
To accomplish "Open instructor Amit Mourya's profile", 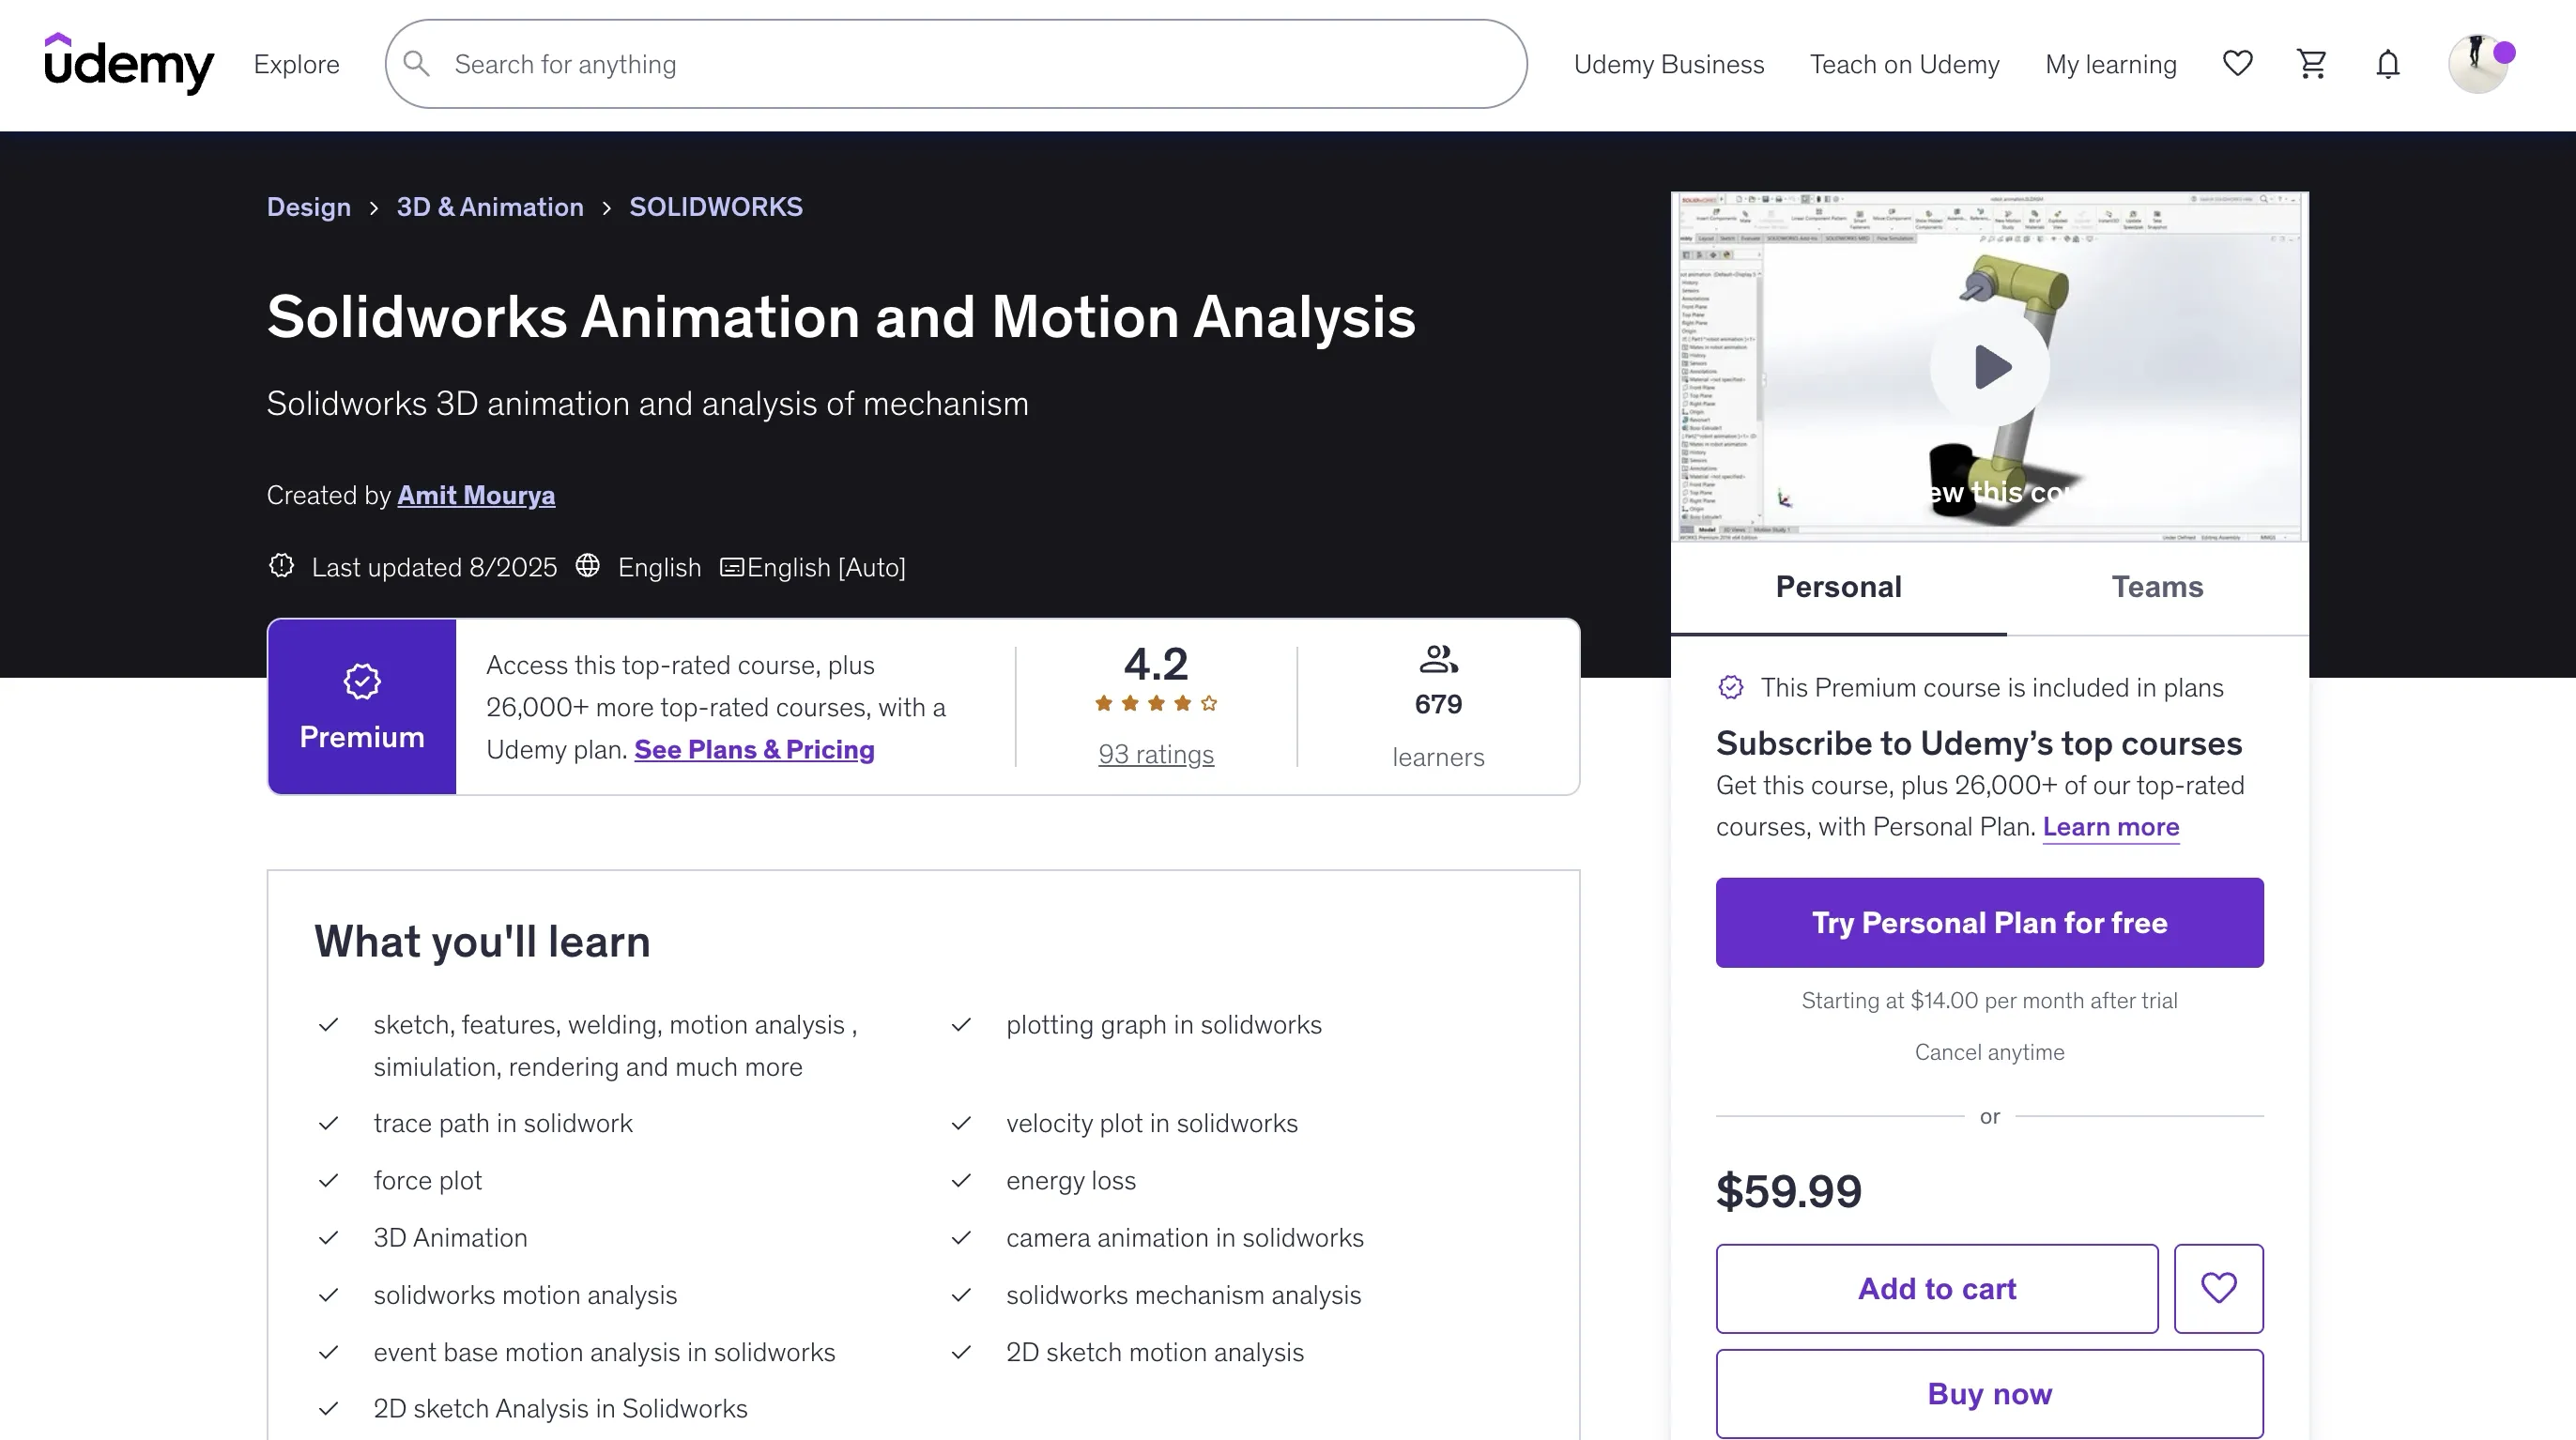I will [476, 495].
